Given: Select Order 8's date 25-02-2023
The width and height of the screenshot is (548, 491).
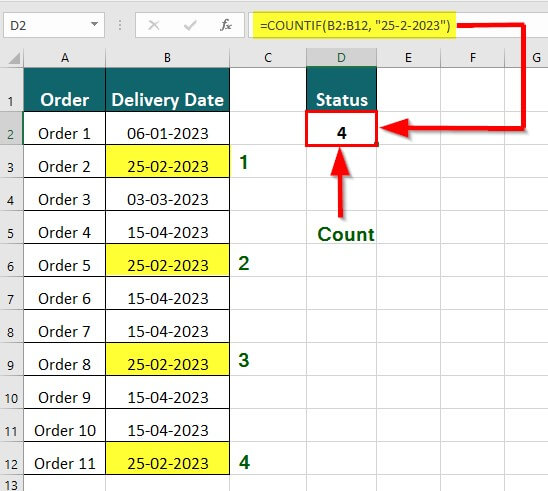Looking at the screenshot, I should tap(167, 359).
